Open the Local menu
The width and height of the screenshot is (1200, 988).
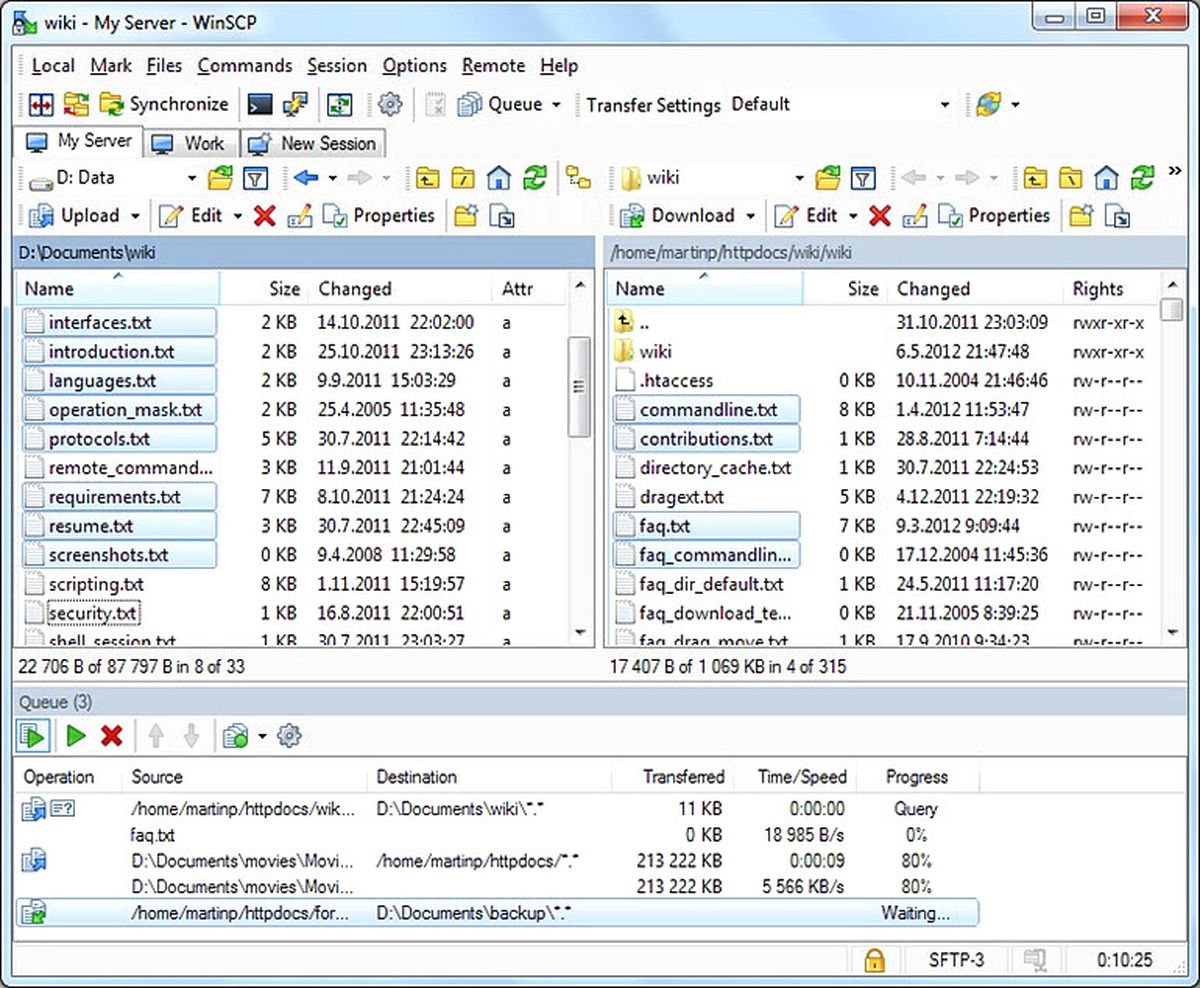tap(53, 66)
